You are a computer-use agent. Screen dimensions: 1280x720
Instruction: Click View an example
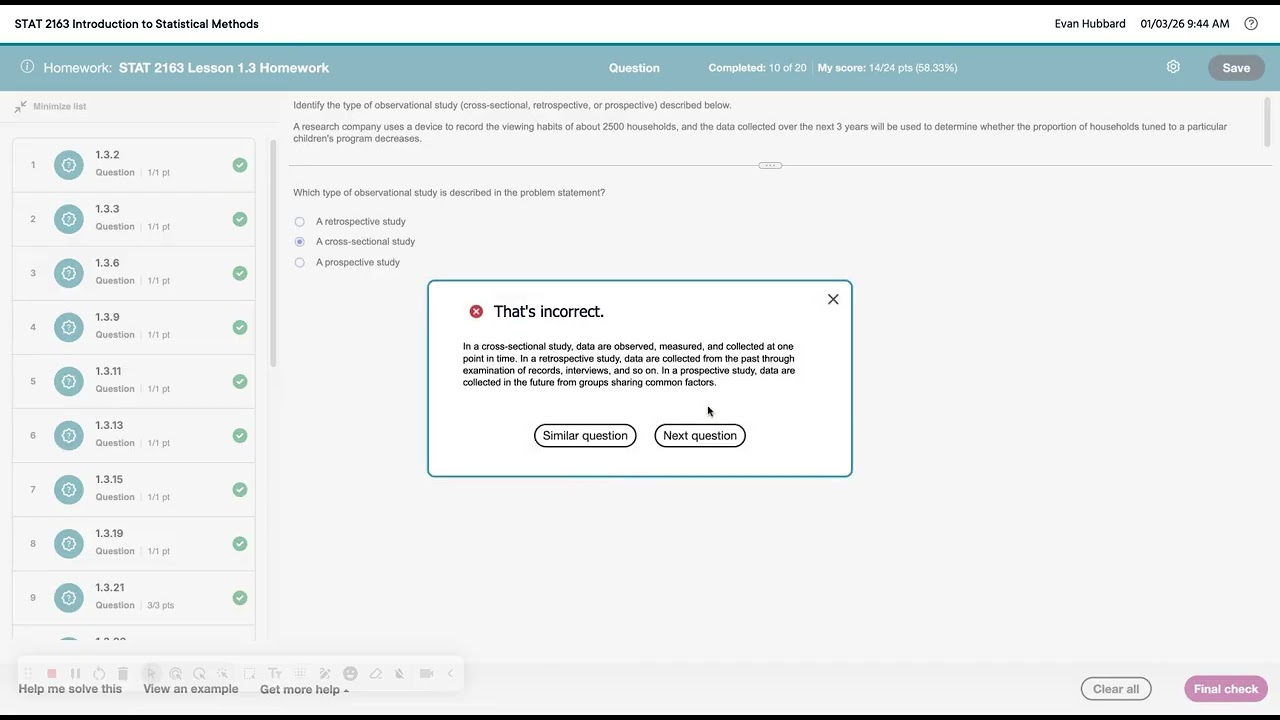191,689
